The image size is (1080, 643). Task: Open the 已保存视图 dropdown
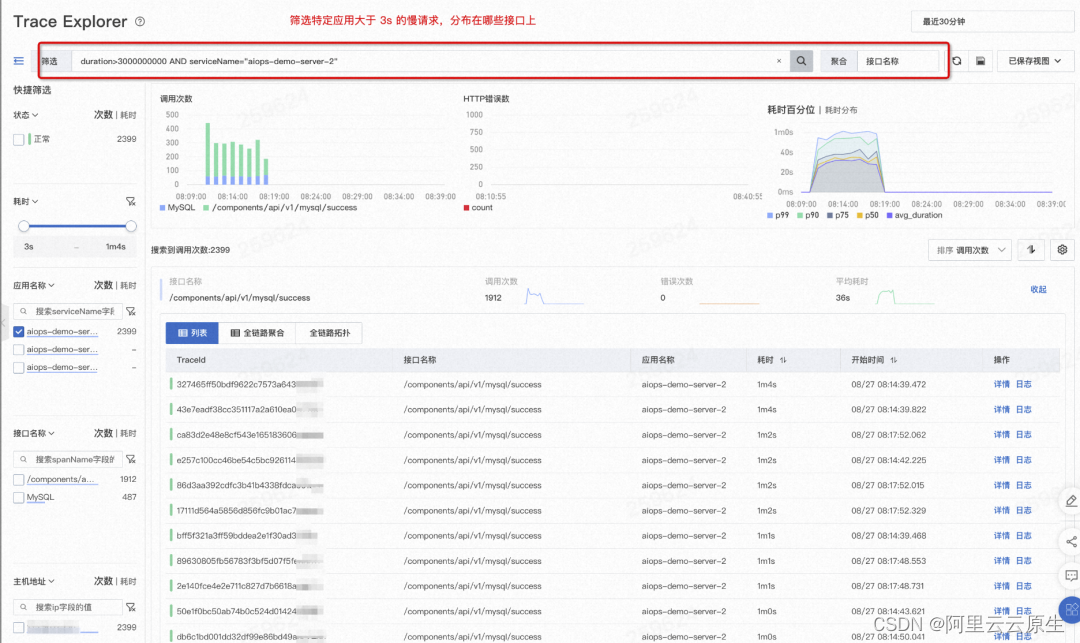[1035, 61]
